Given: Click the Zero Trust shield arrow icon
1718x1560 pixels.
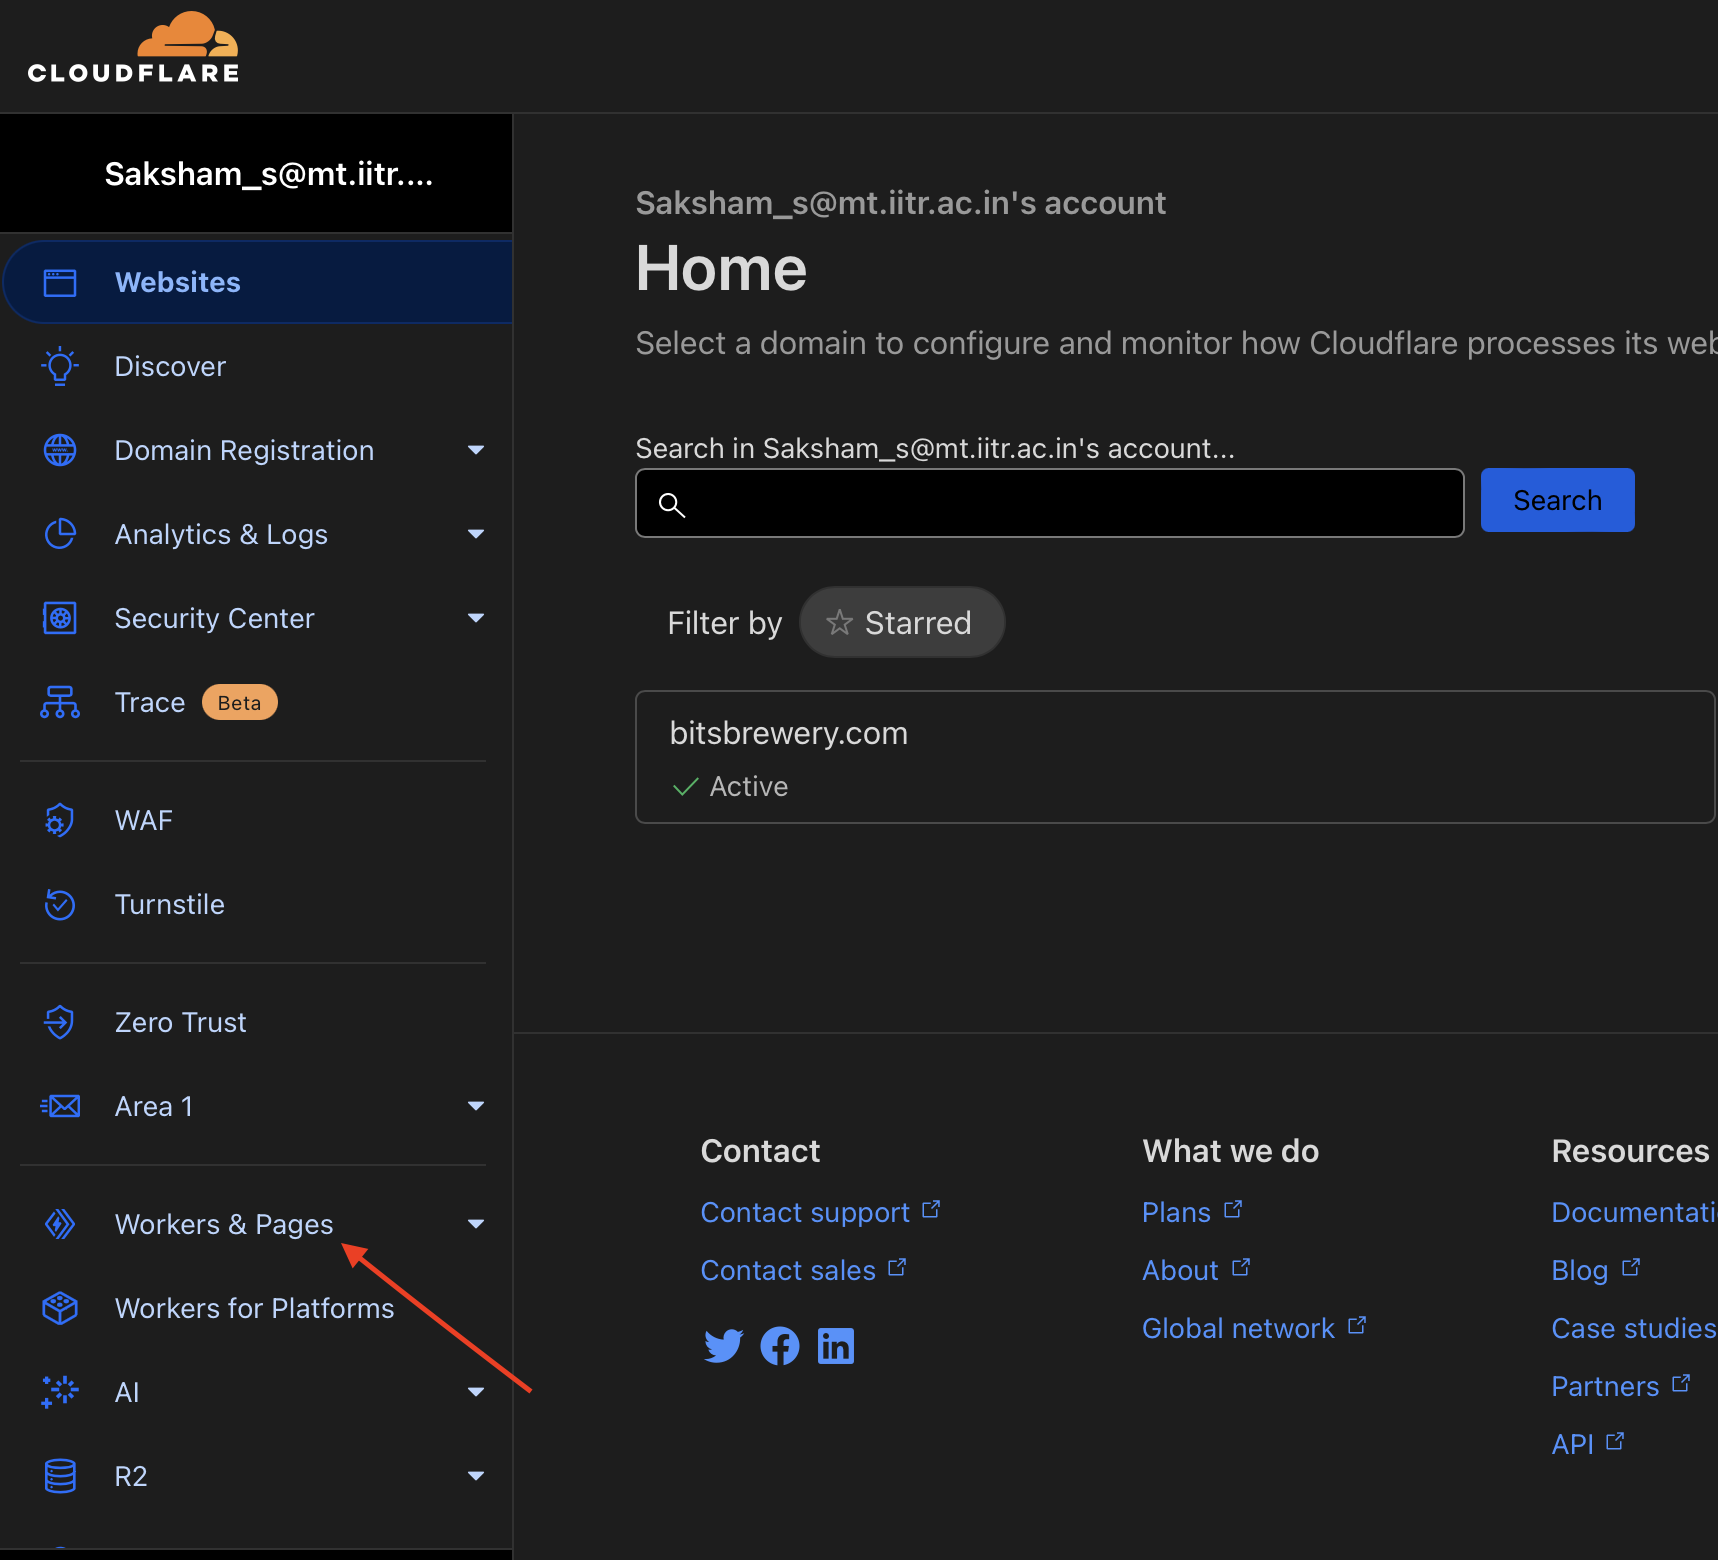Looking at the screenshot, I should point(60,1023).
